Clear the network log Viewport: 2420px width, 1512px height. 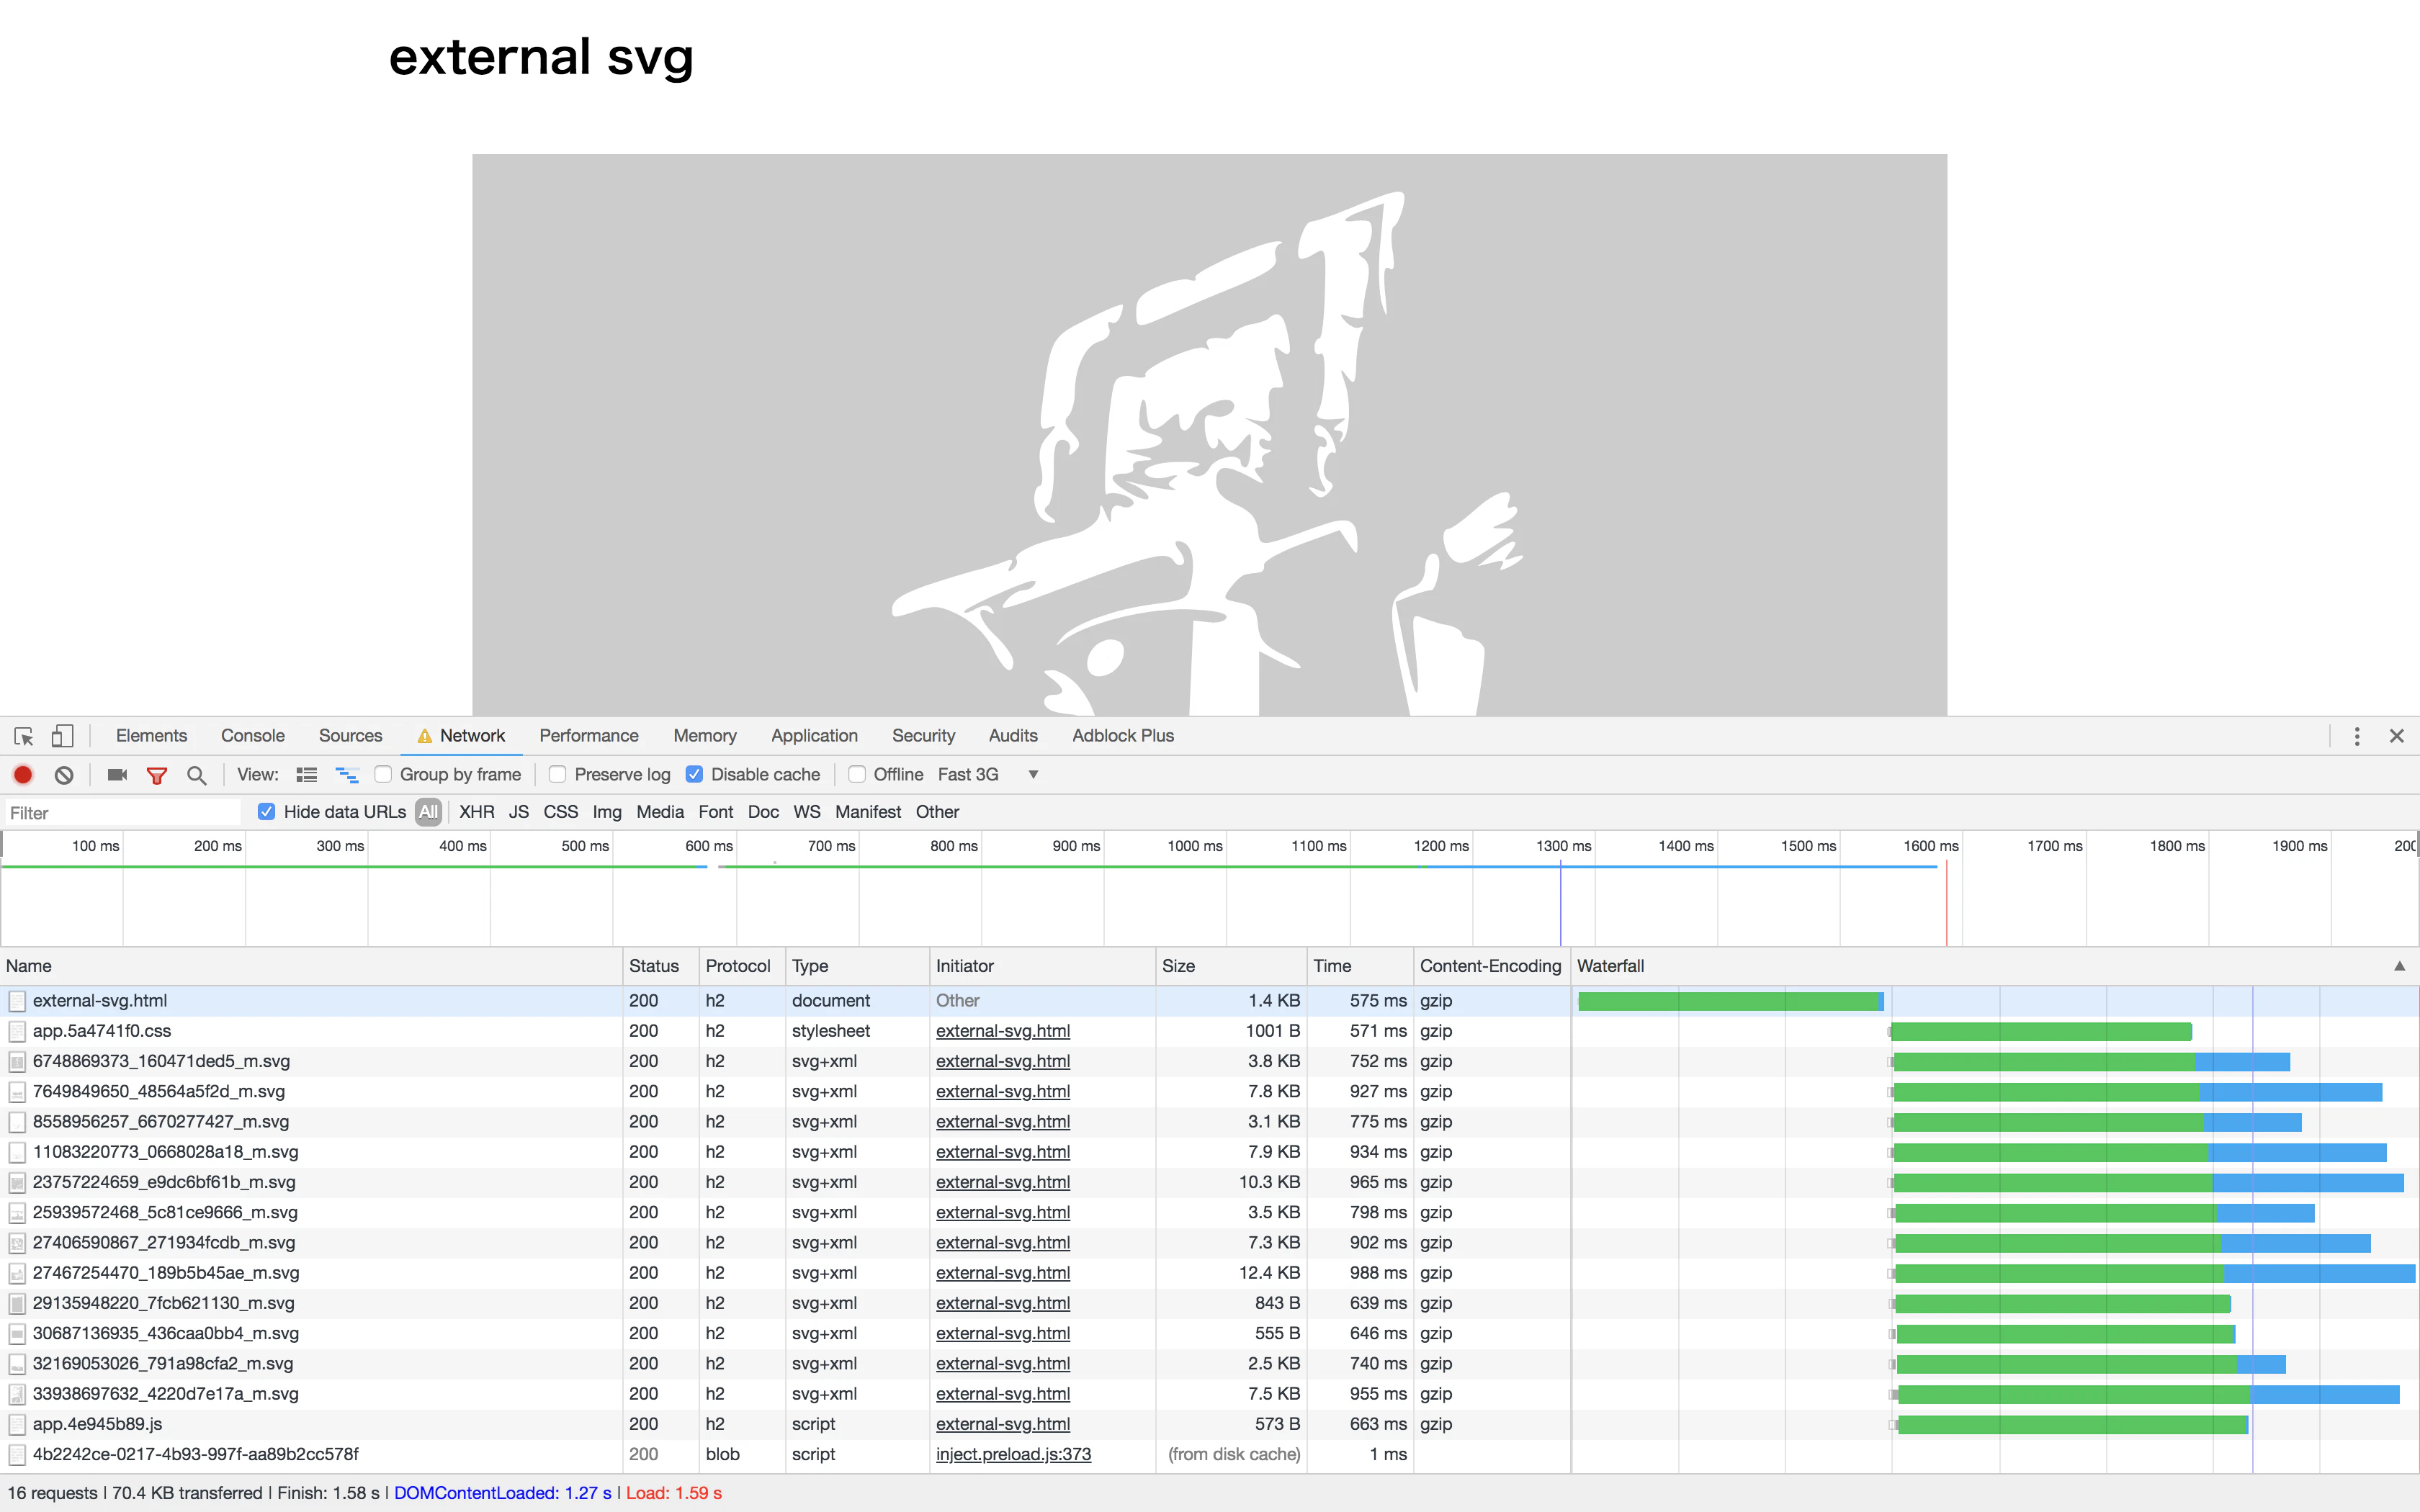[x=64, y=775]
